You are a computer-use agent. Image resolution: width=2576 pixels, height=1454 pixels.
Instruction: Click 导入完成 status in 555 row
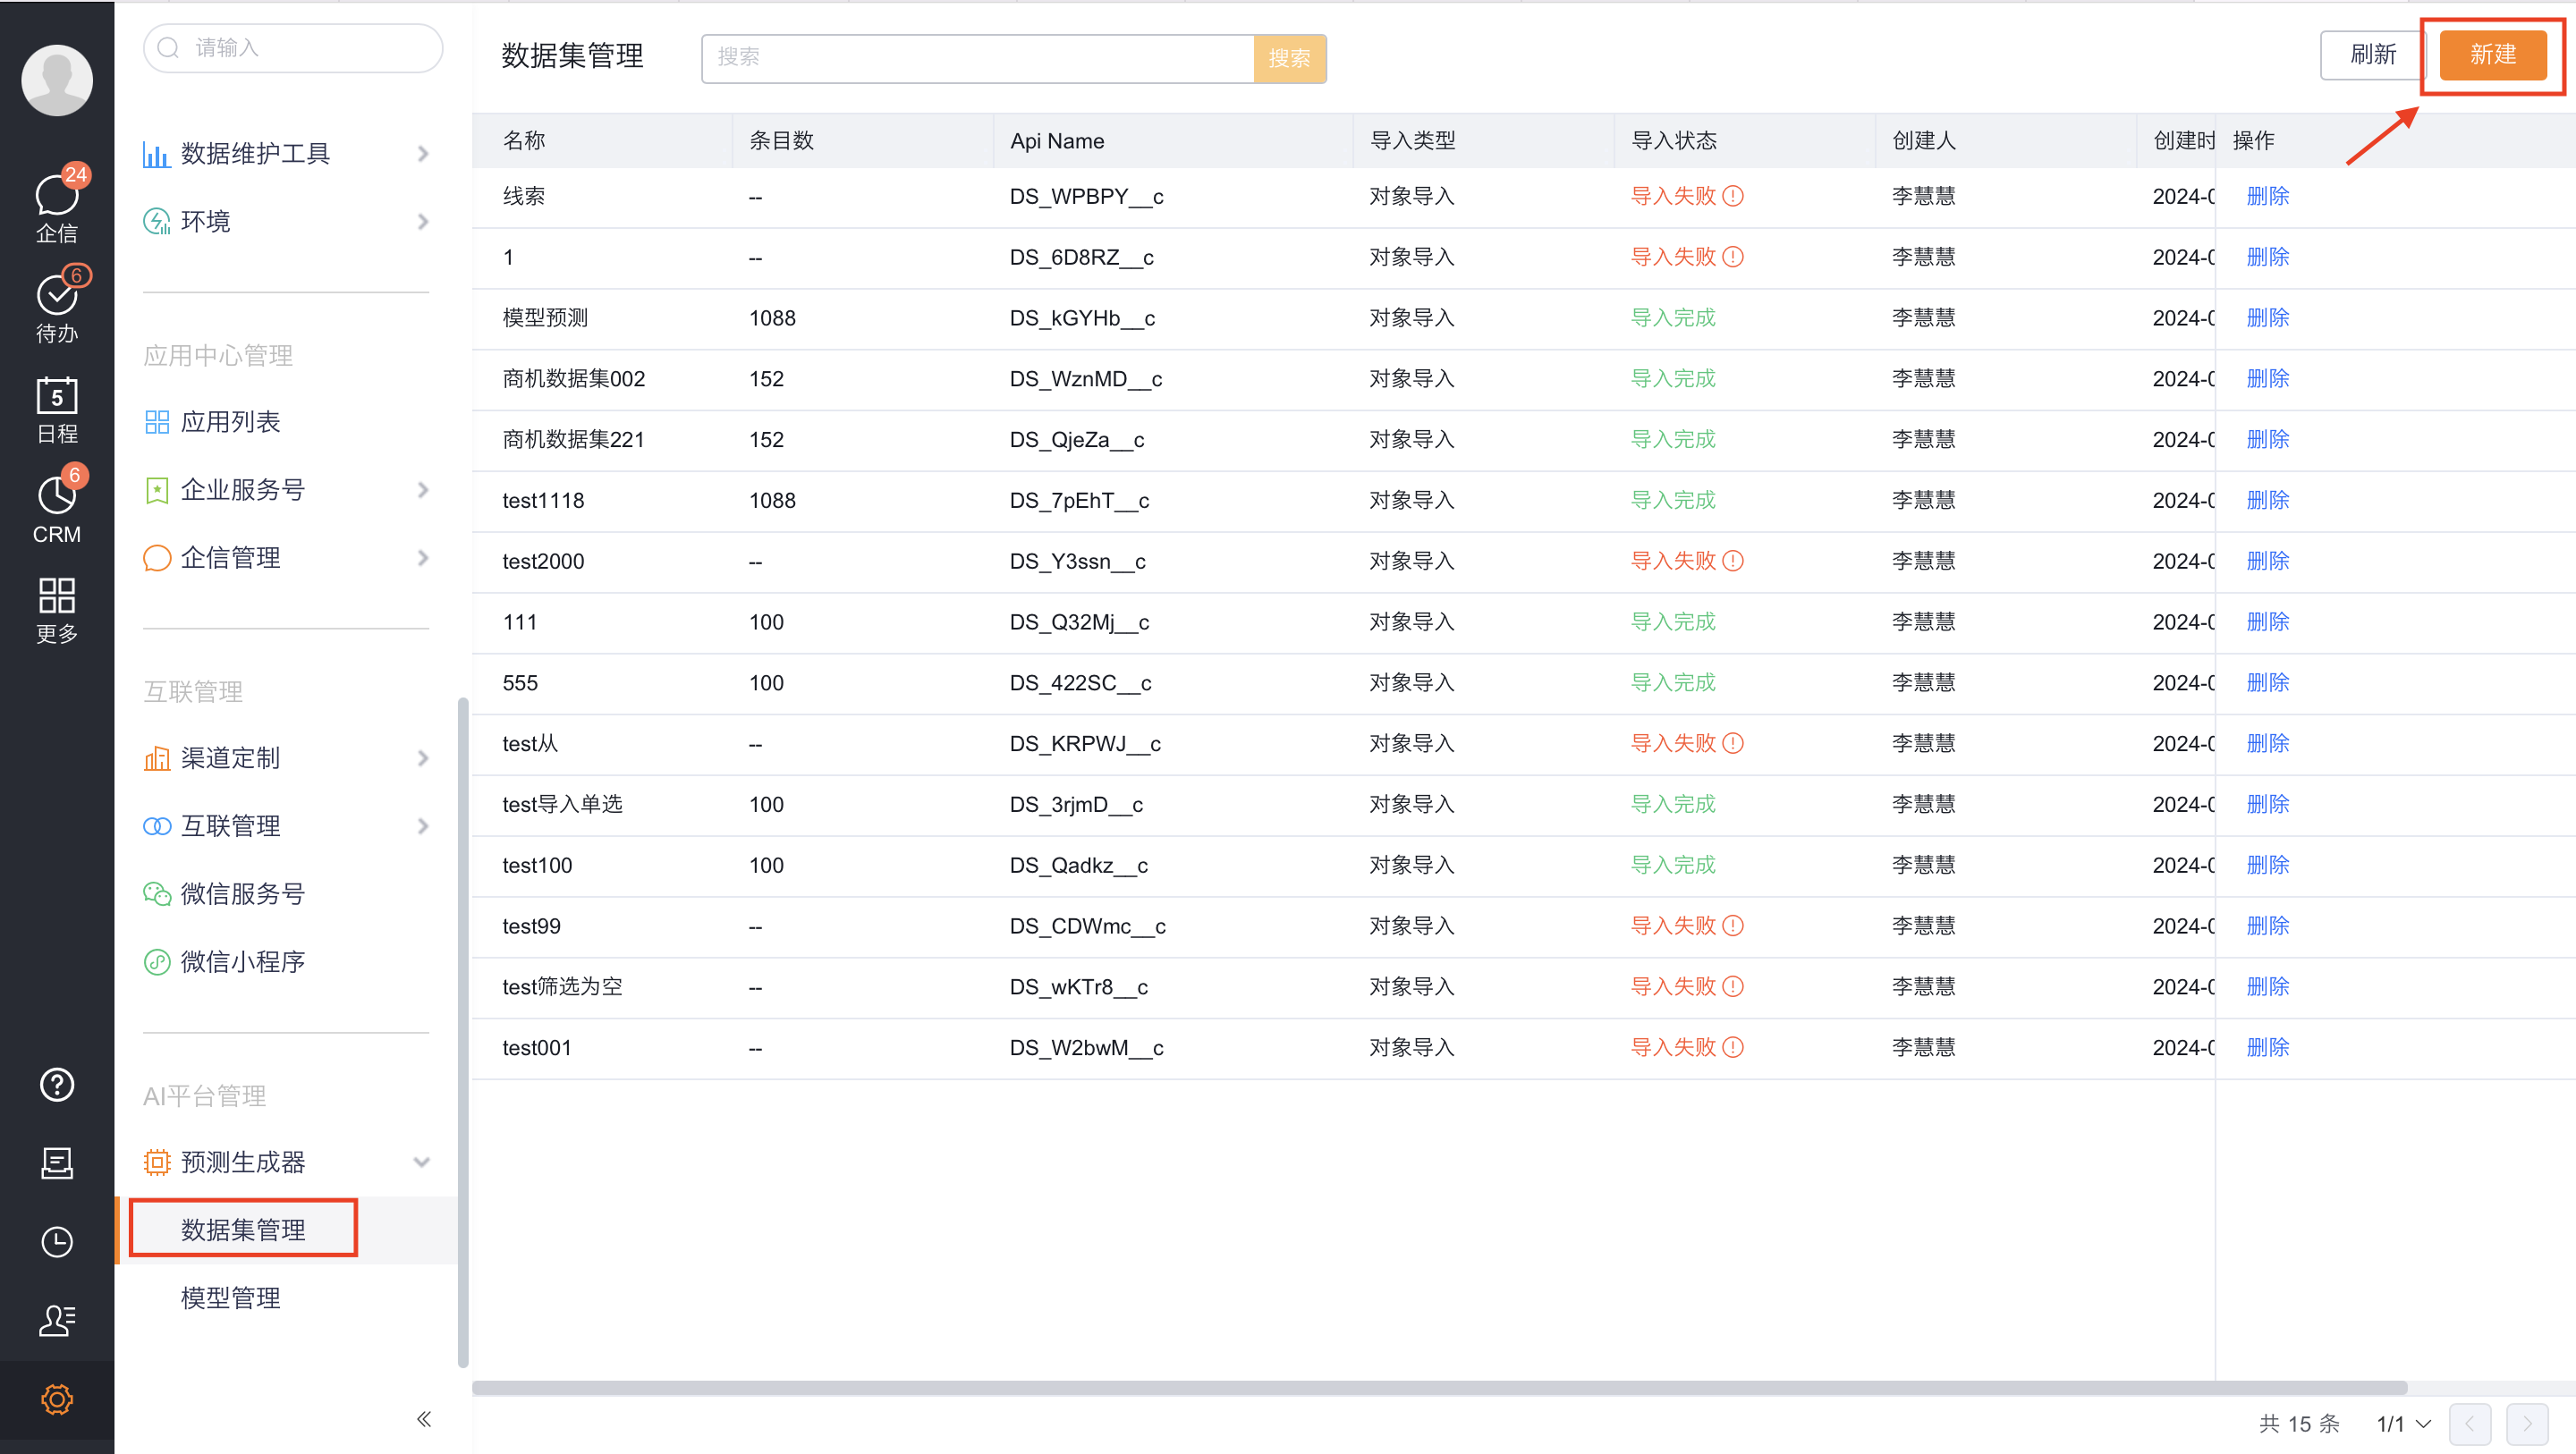coord(1673,682)
